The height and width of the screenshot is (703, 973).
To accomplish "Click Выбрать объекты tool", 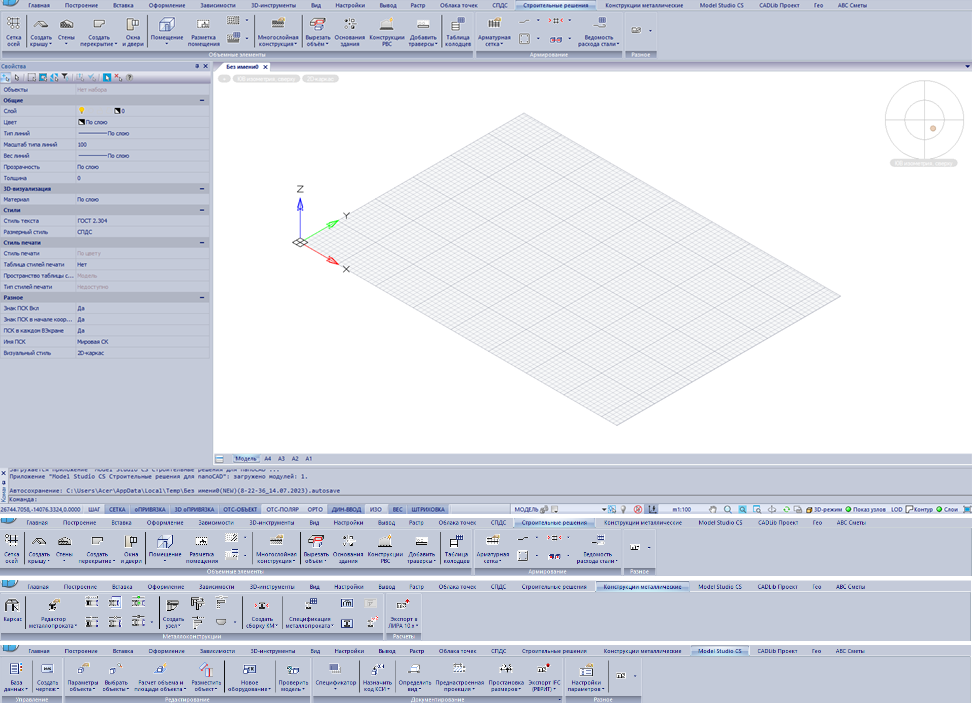I will (x=115, y=676).
